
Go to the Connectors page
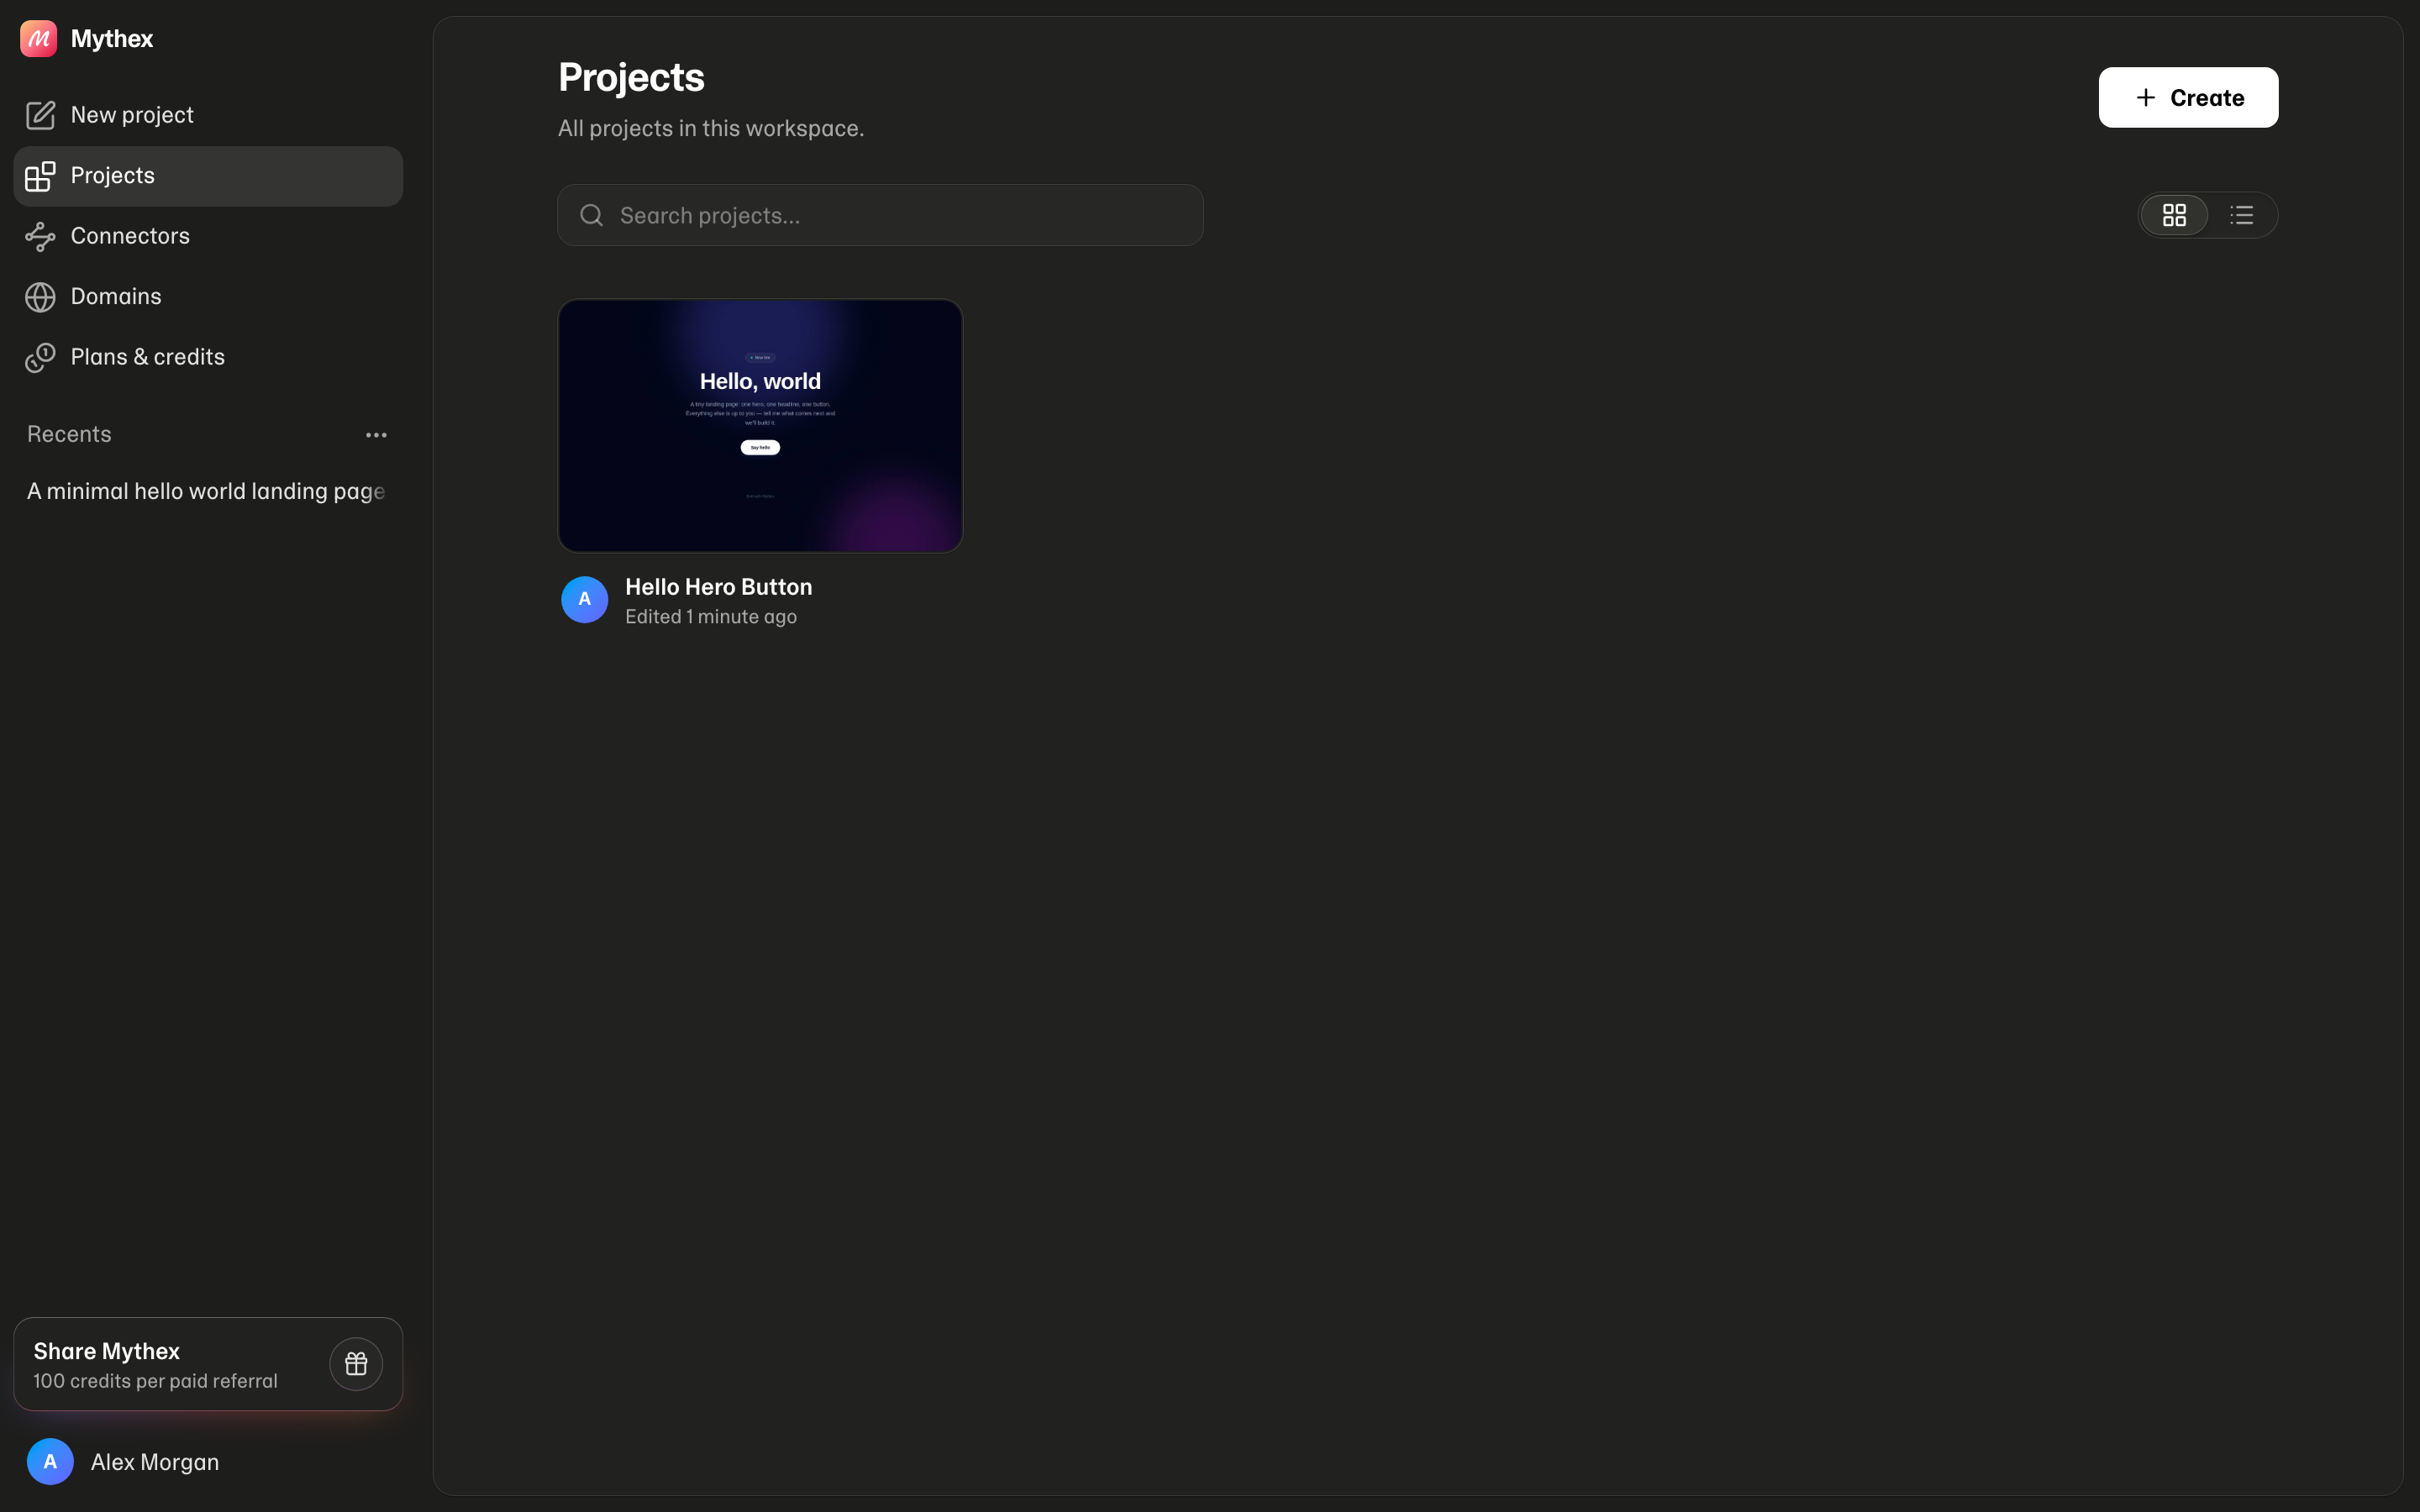click(208, 236)
